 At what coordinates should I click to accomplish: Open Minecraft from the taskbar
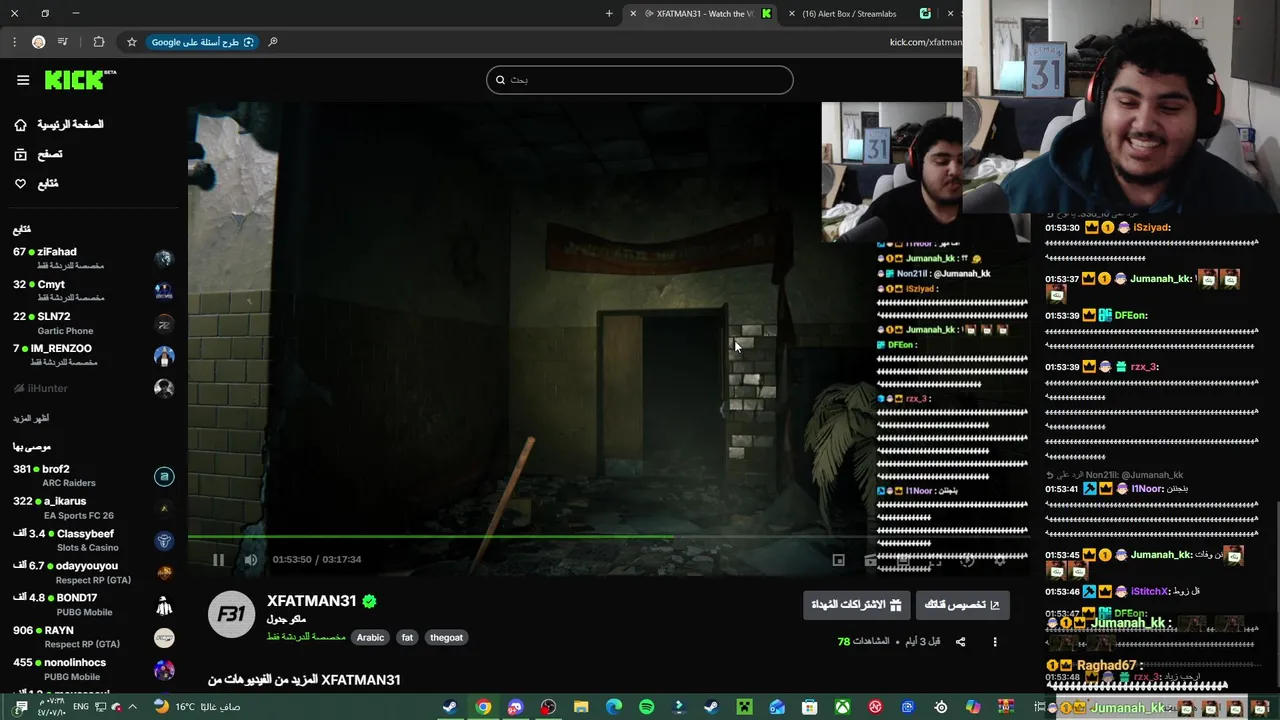(x=744, y=707)
